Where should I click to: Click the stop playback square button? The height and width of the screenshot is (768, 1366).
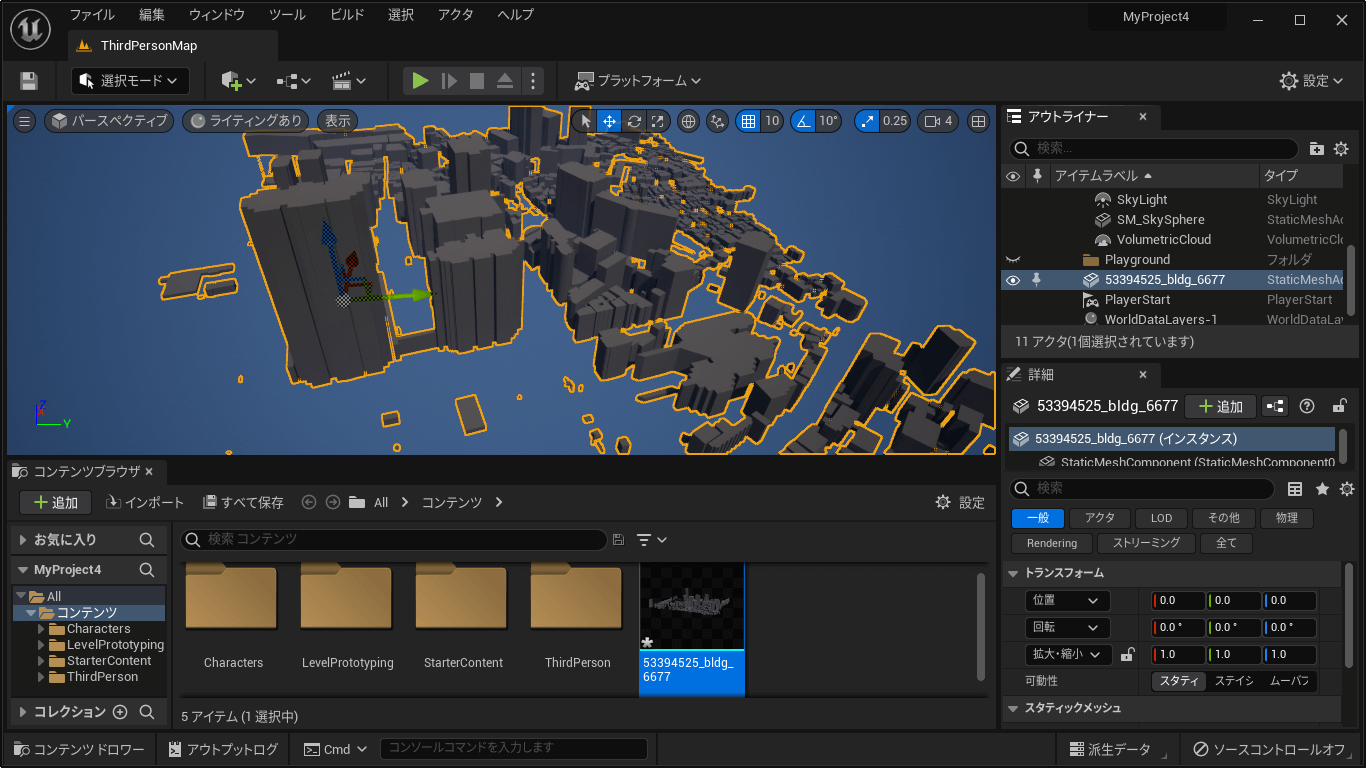click(x=477, y=81)
